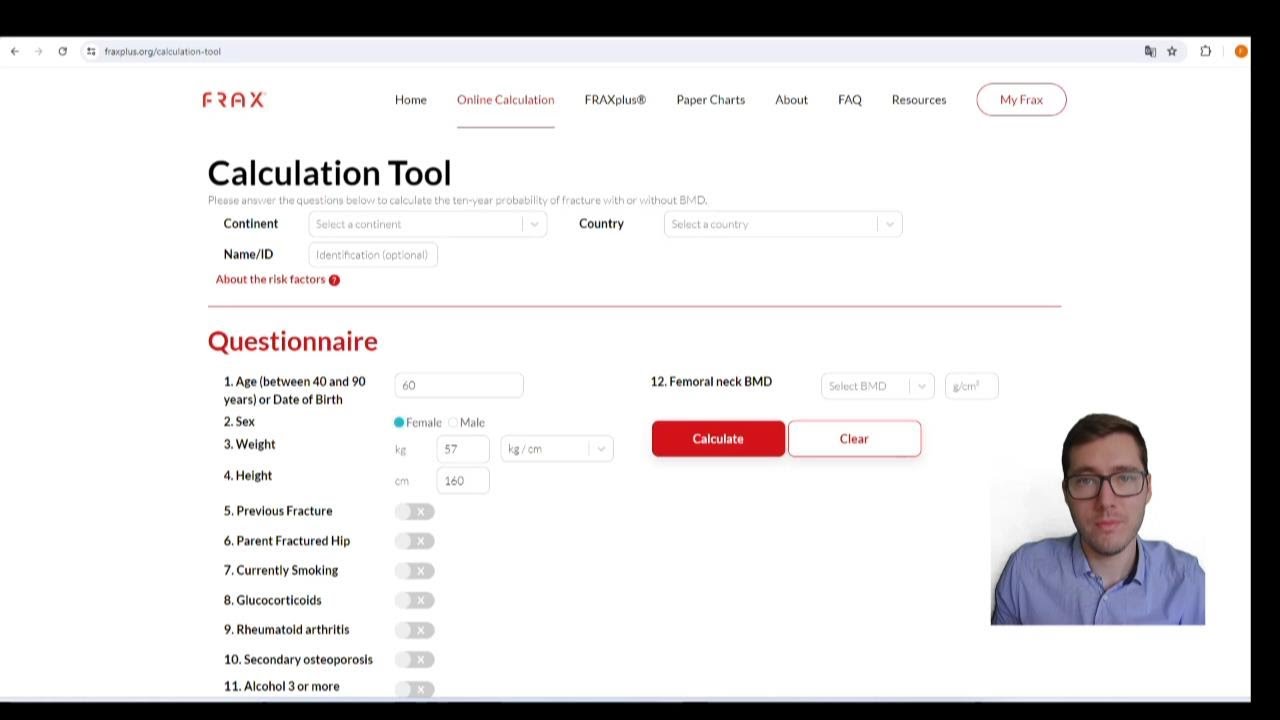The image size is (1280, 720).
Task: Turn on the Secondary osteoporosis switch
Action: (415, 660)
